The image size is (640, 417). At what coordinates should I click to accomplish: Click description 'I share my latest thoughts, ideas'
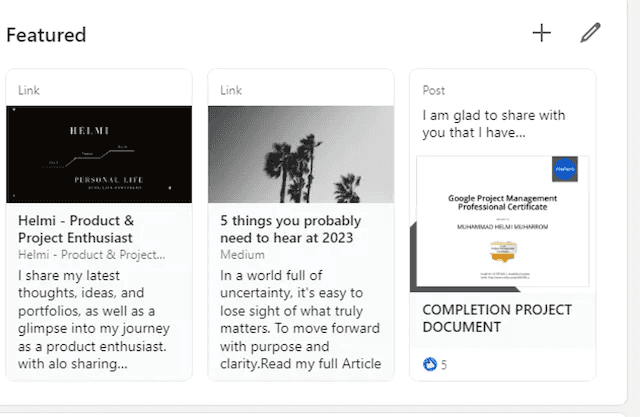[93, 319]
